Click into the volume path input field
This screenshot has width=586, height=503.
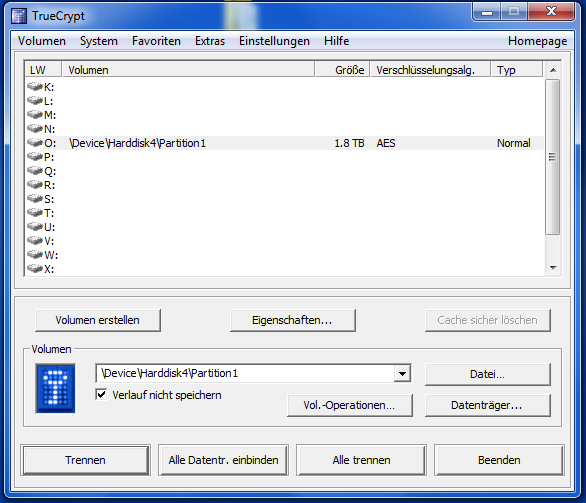pyautogui.click(x=245, y=373)
